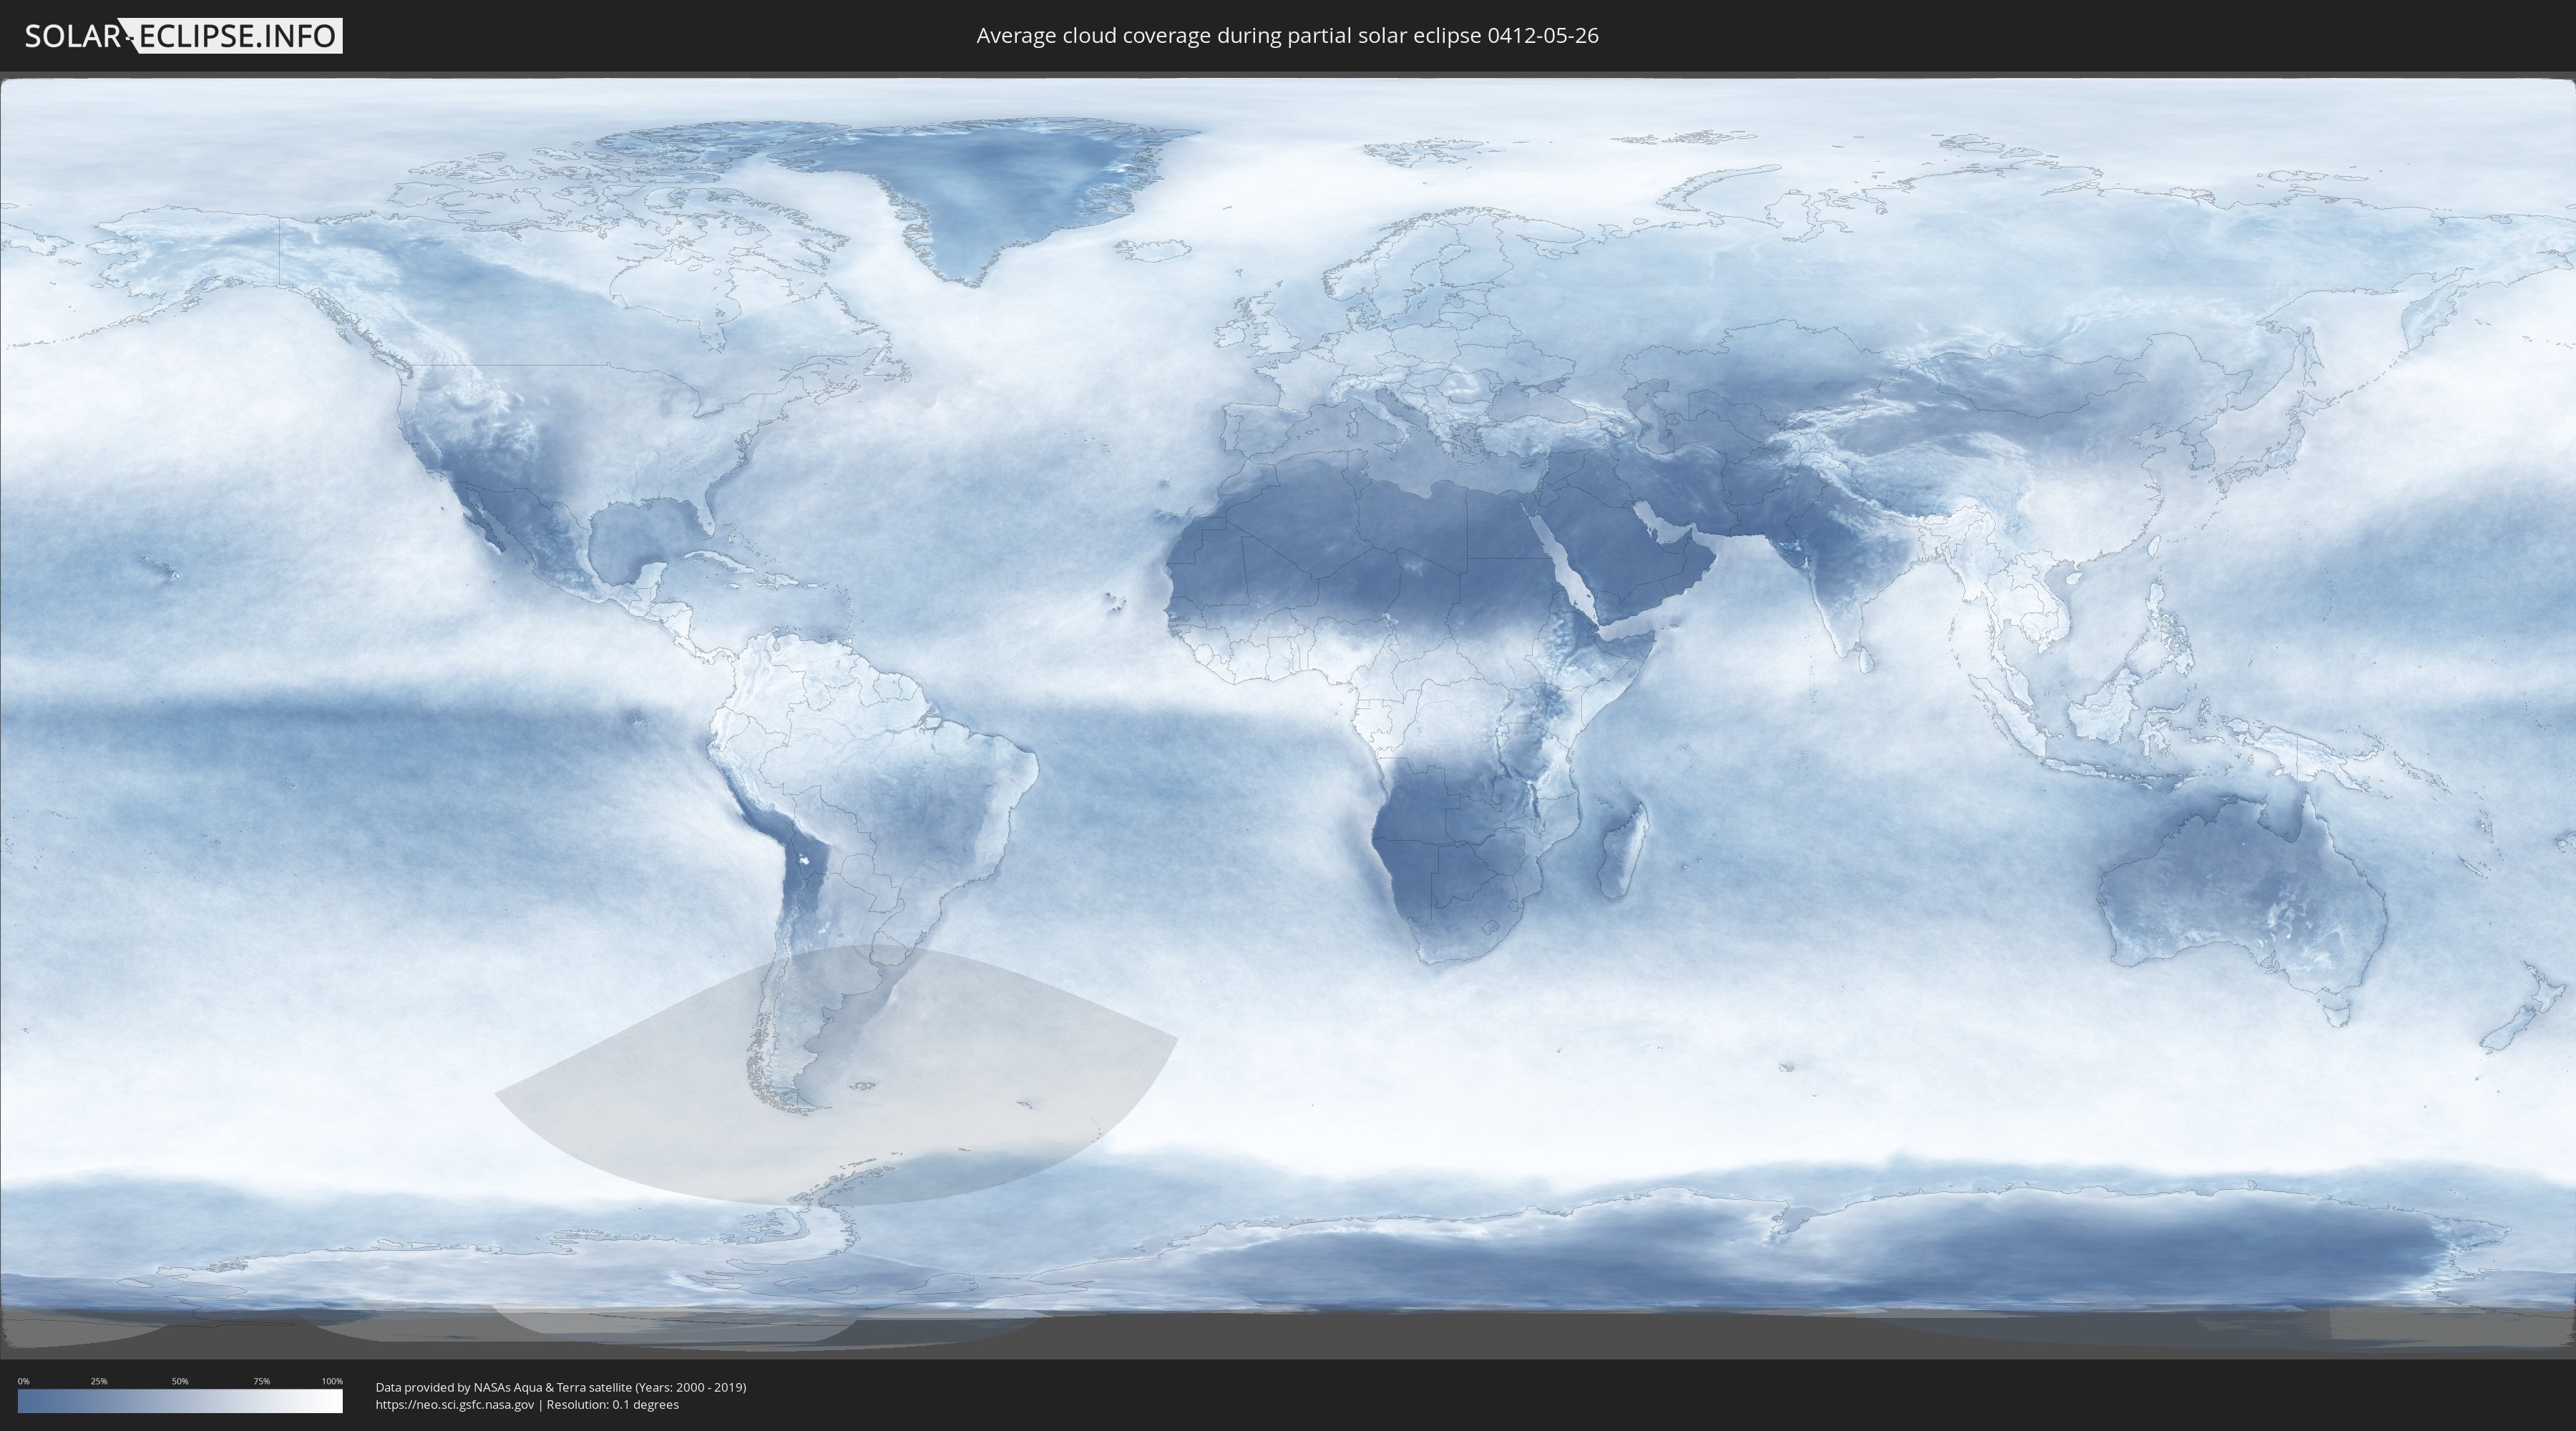Click the 100% legend label

coord(332,1381)
